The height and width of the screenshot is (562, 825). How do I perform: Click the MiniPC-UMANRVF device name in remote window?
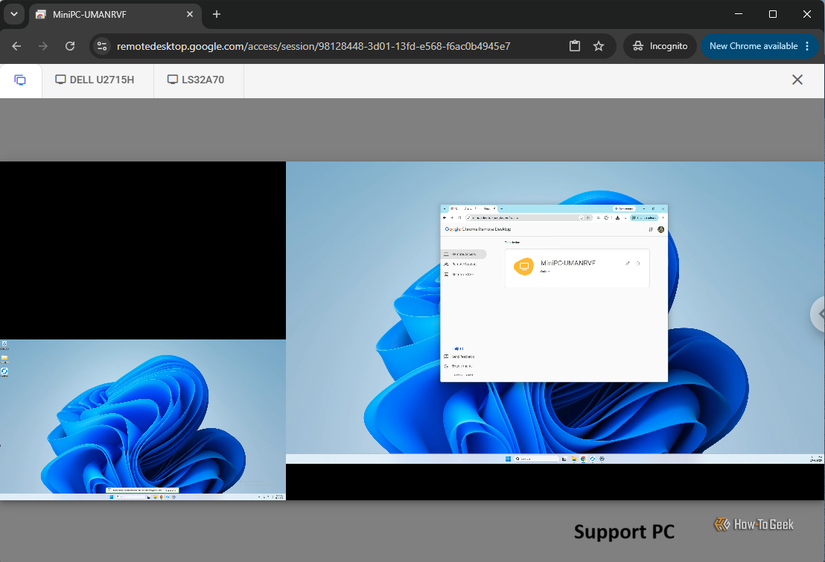tap(568, 263)
